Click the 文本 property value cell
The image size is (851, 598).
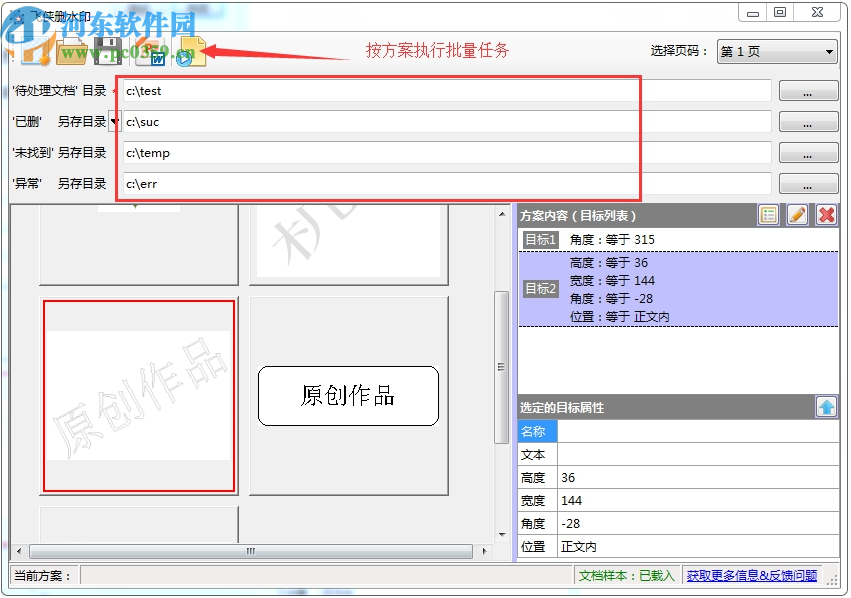pos(698,455)
